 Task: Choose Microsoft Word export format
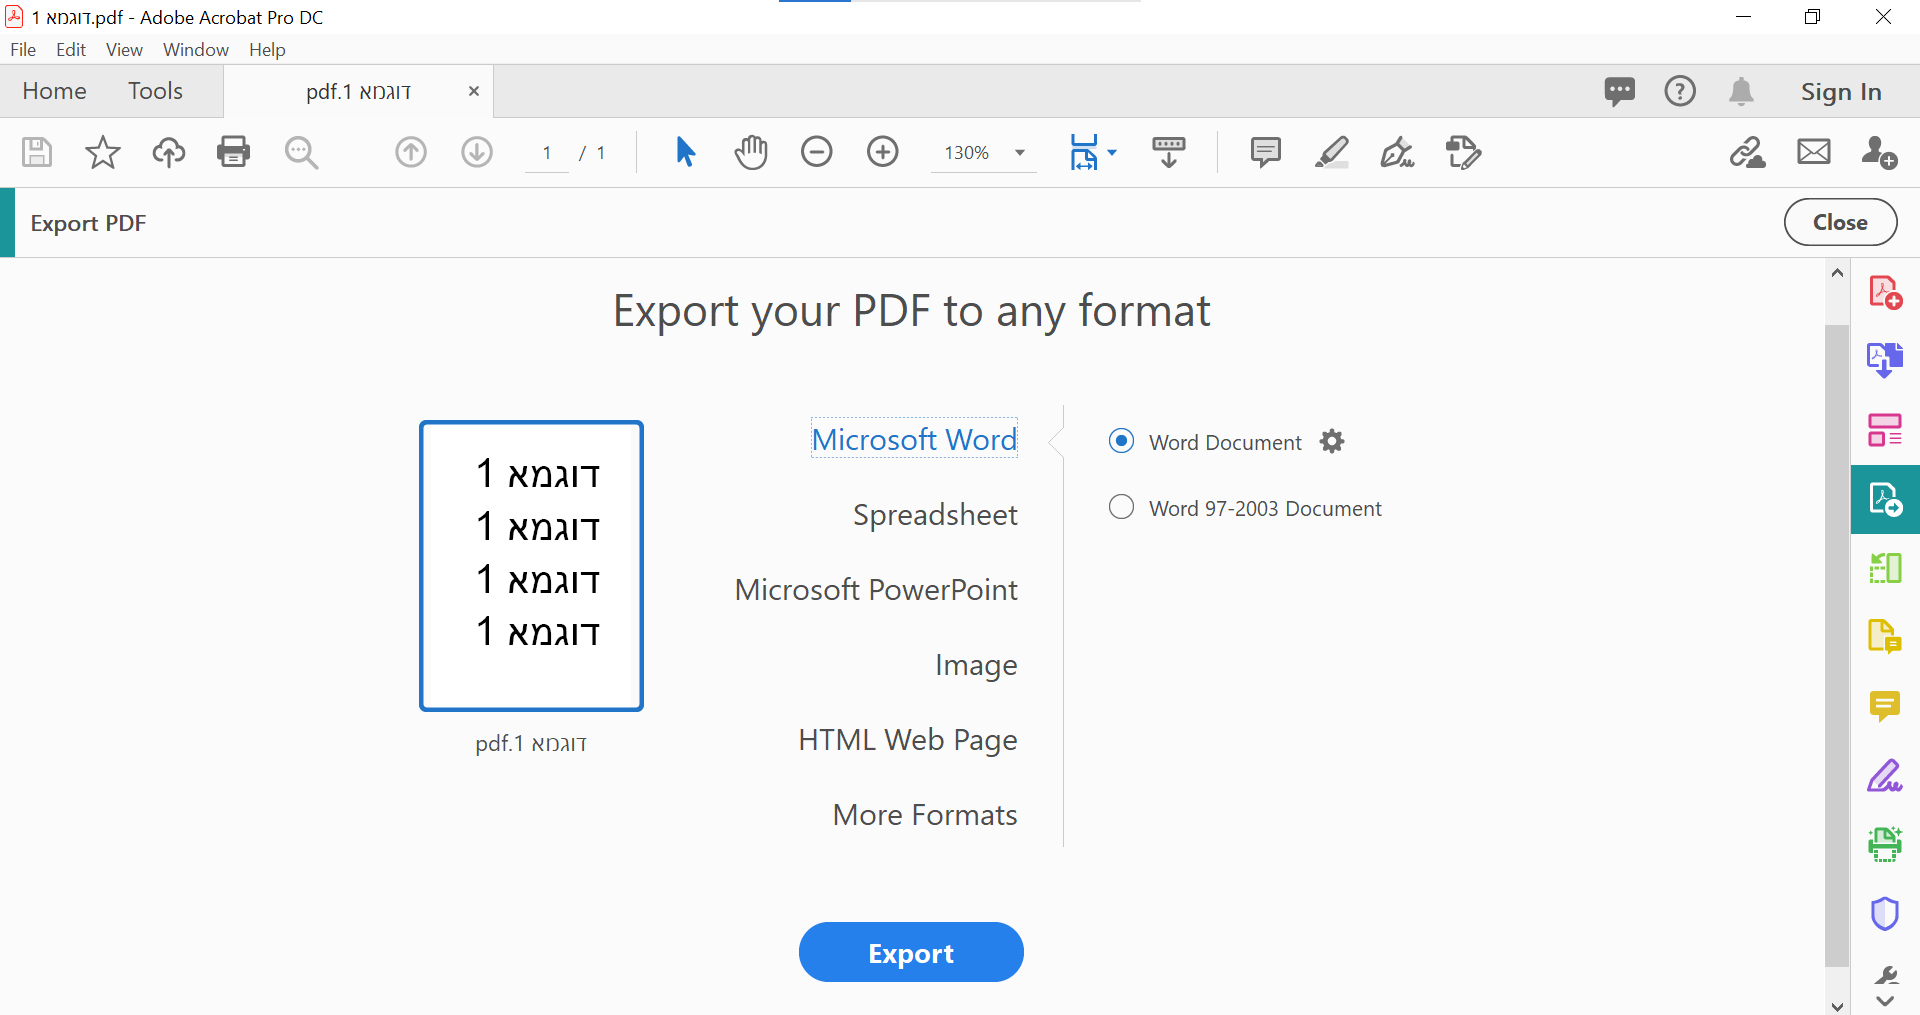coord(914,439)
